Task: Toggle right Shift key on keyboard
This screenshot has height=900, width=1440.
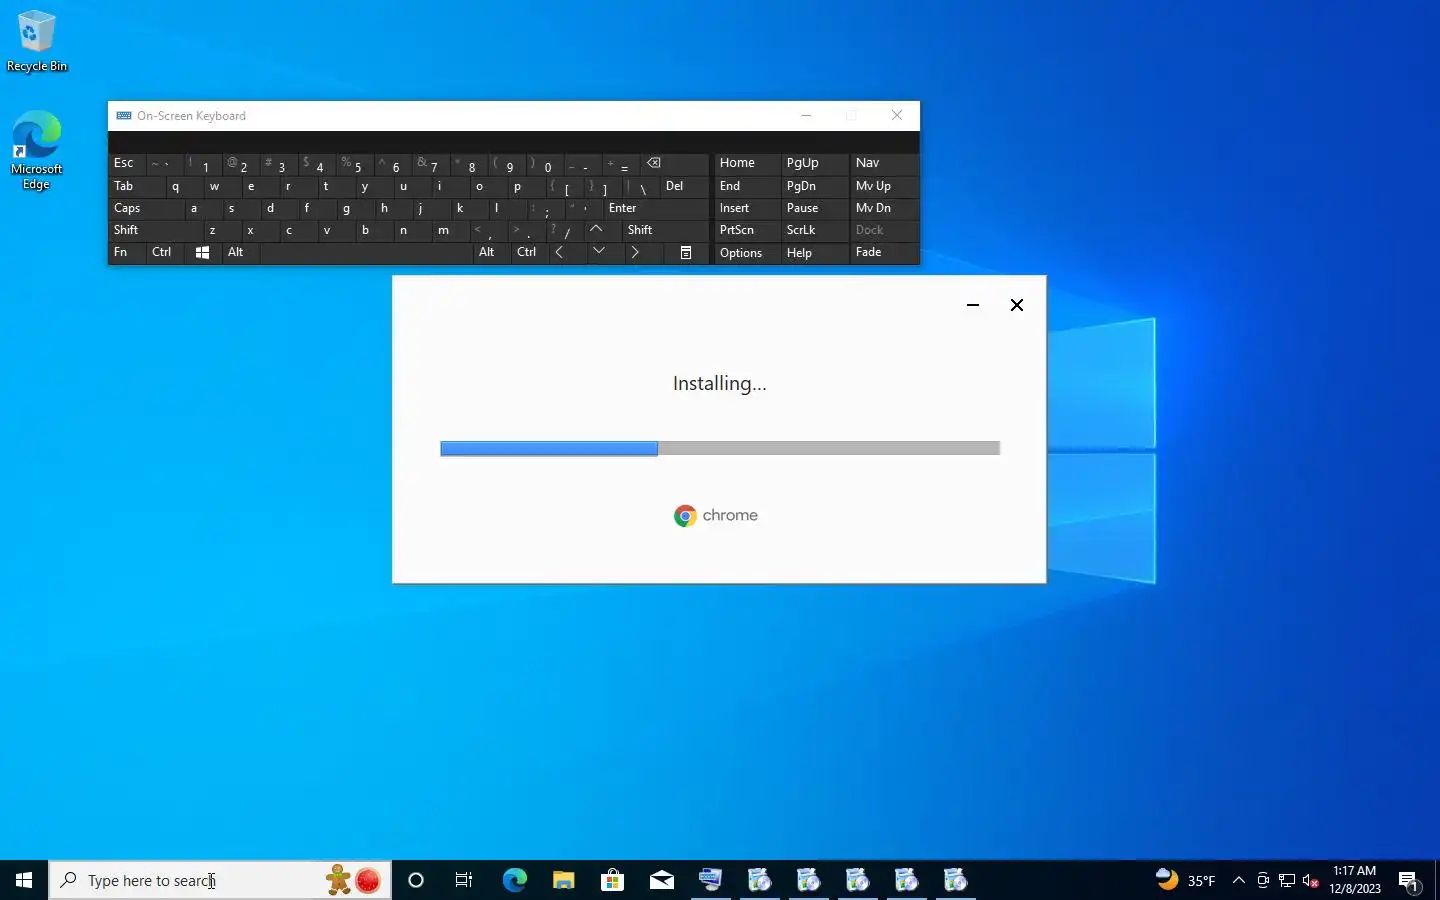Action: [665, 230]
